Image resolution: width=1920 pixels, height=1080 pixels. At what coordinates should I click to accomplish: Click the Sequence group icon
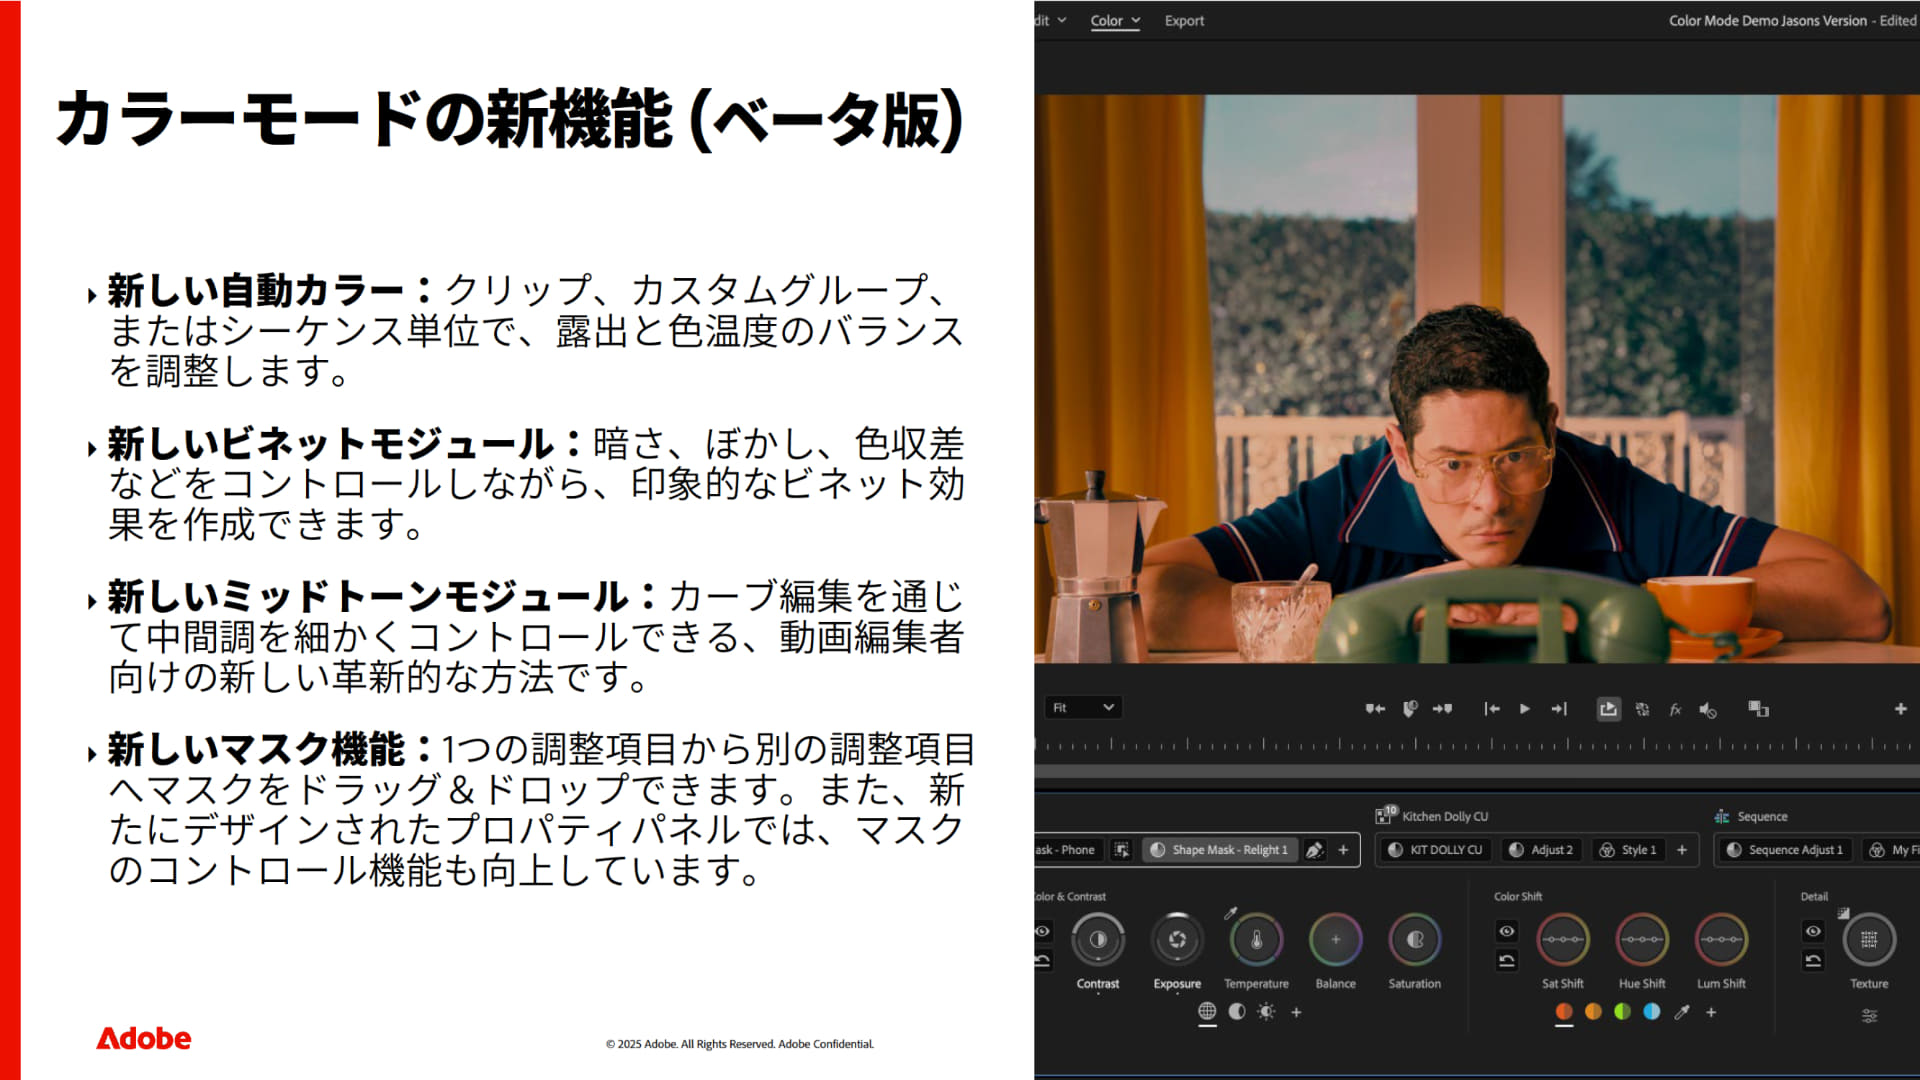click(1722, 816)
